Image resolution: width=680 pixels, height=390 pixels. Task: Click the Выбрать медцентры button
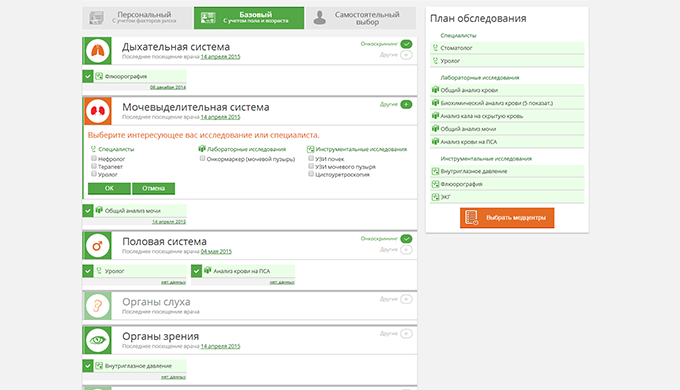[x=507, y=218]
